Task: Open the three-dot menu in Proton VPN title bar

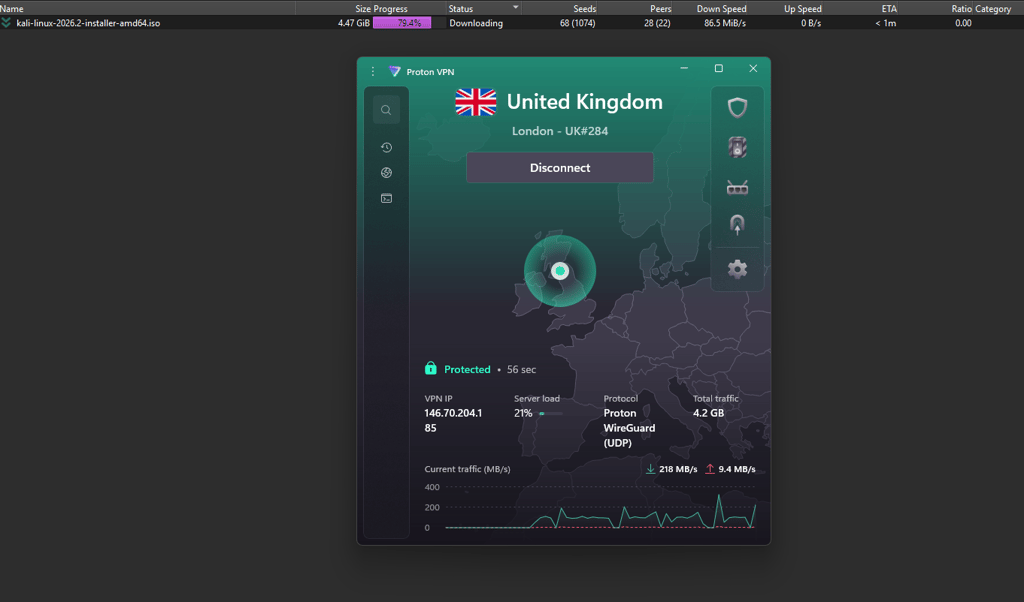Action: coord(373,71)
